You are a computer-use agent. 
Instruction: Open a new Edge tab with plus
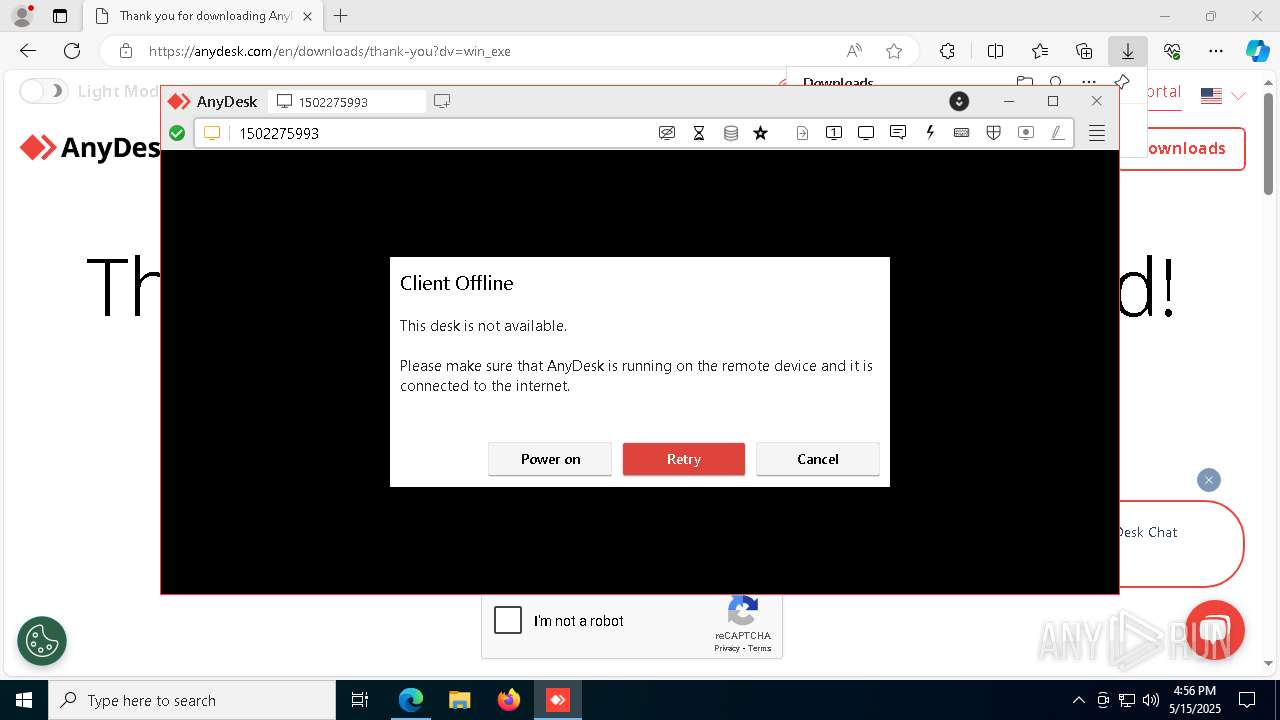341,16
